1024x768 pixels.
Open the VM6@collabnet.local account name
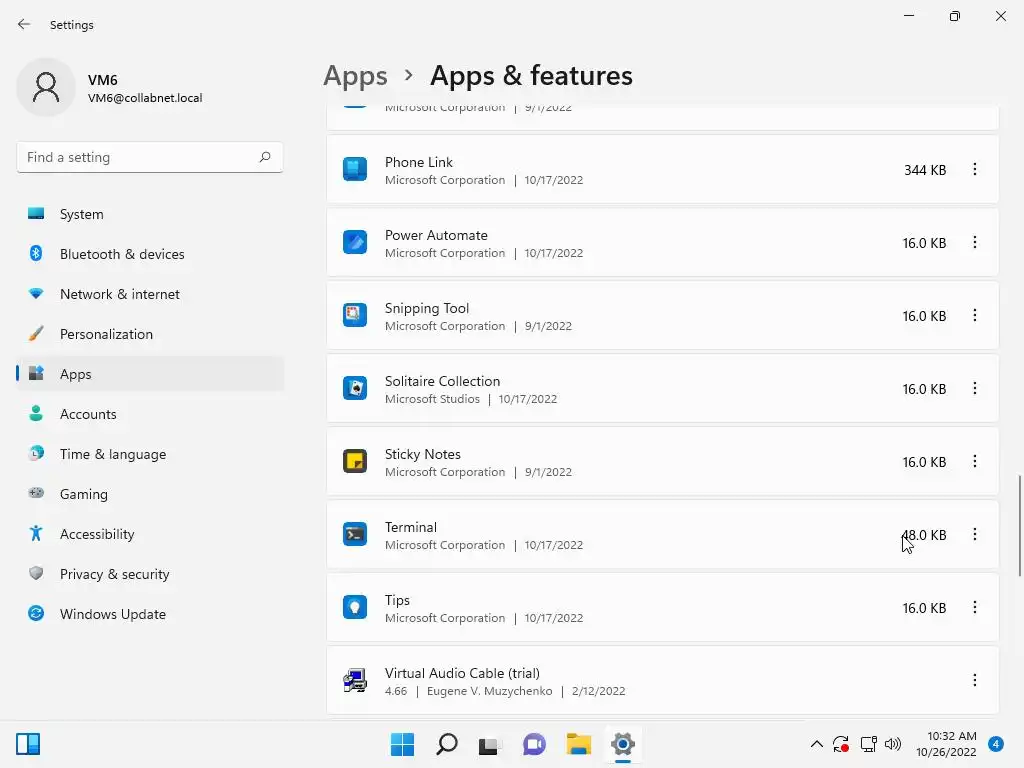click(x=145, y=98)
